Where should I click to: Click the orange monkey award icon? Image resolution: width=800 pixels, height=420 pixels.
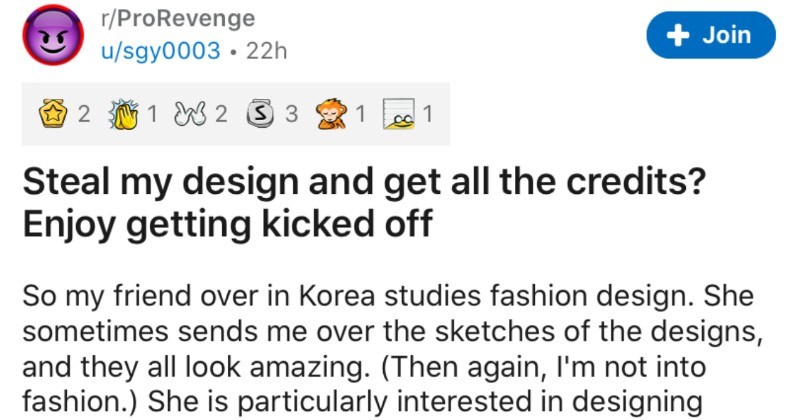tap(330, 113)
